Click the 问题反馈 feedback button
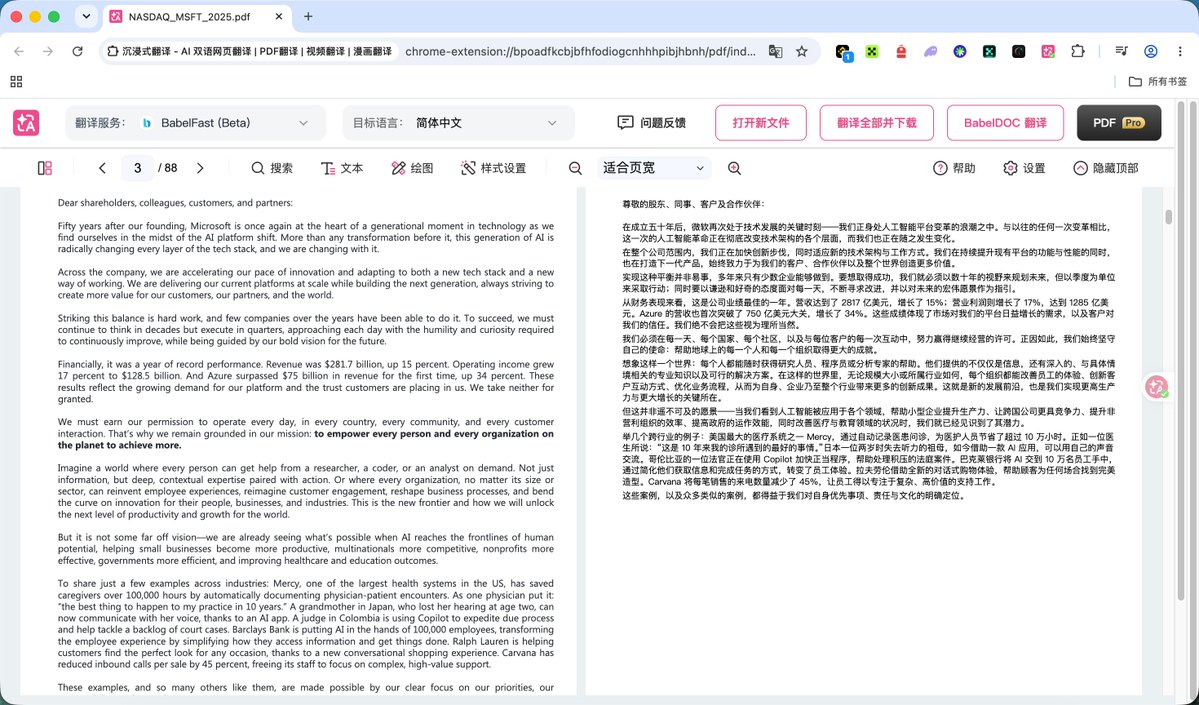This screenshot has height=705, width=1199. point(651,123)
